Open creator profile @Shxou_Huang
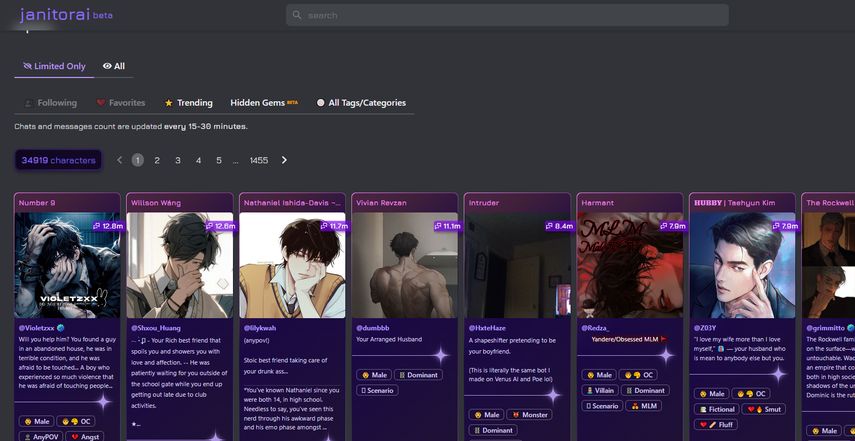The width and height of the screenshot is (855, 441). (x=156, y=328)
